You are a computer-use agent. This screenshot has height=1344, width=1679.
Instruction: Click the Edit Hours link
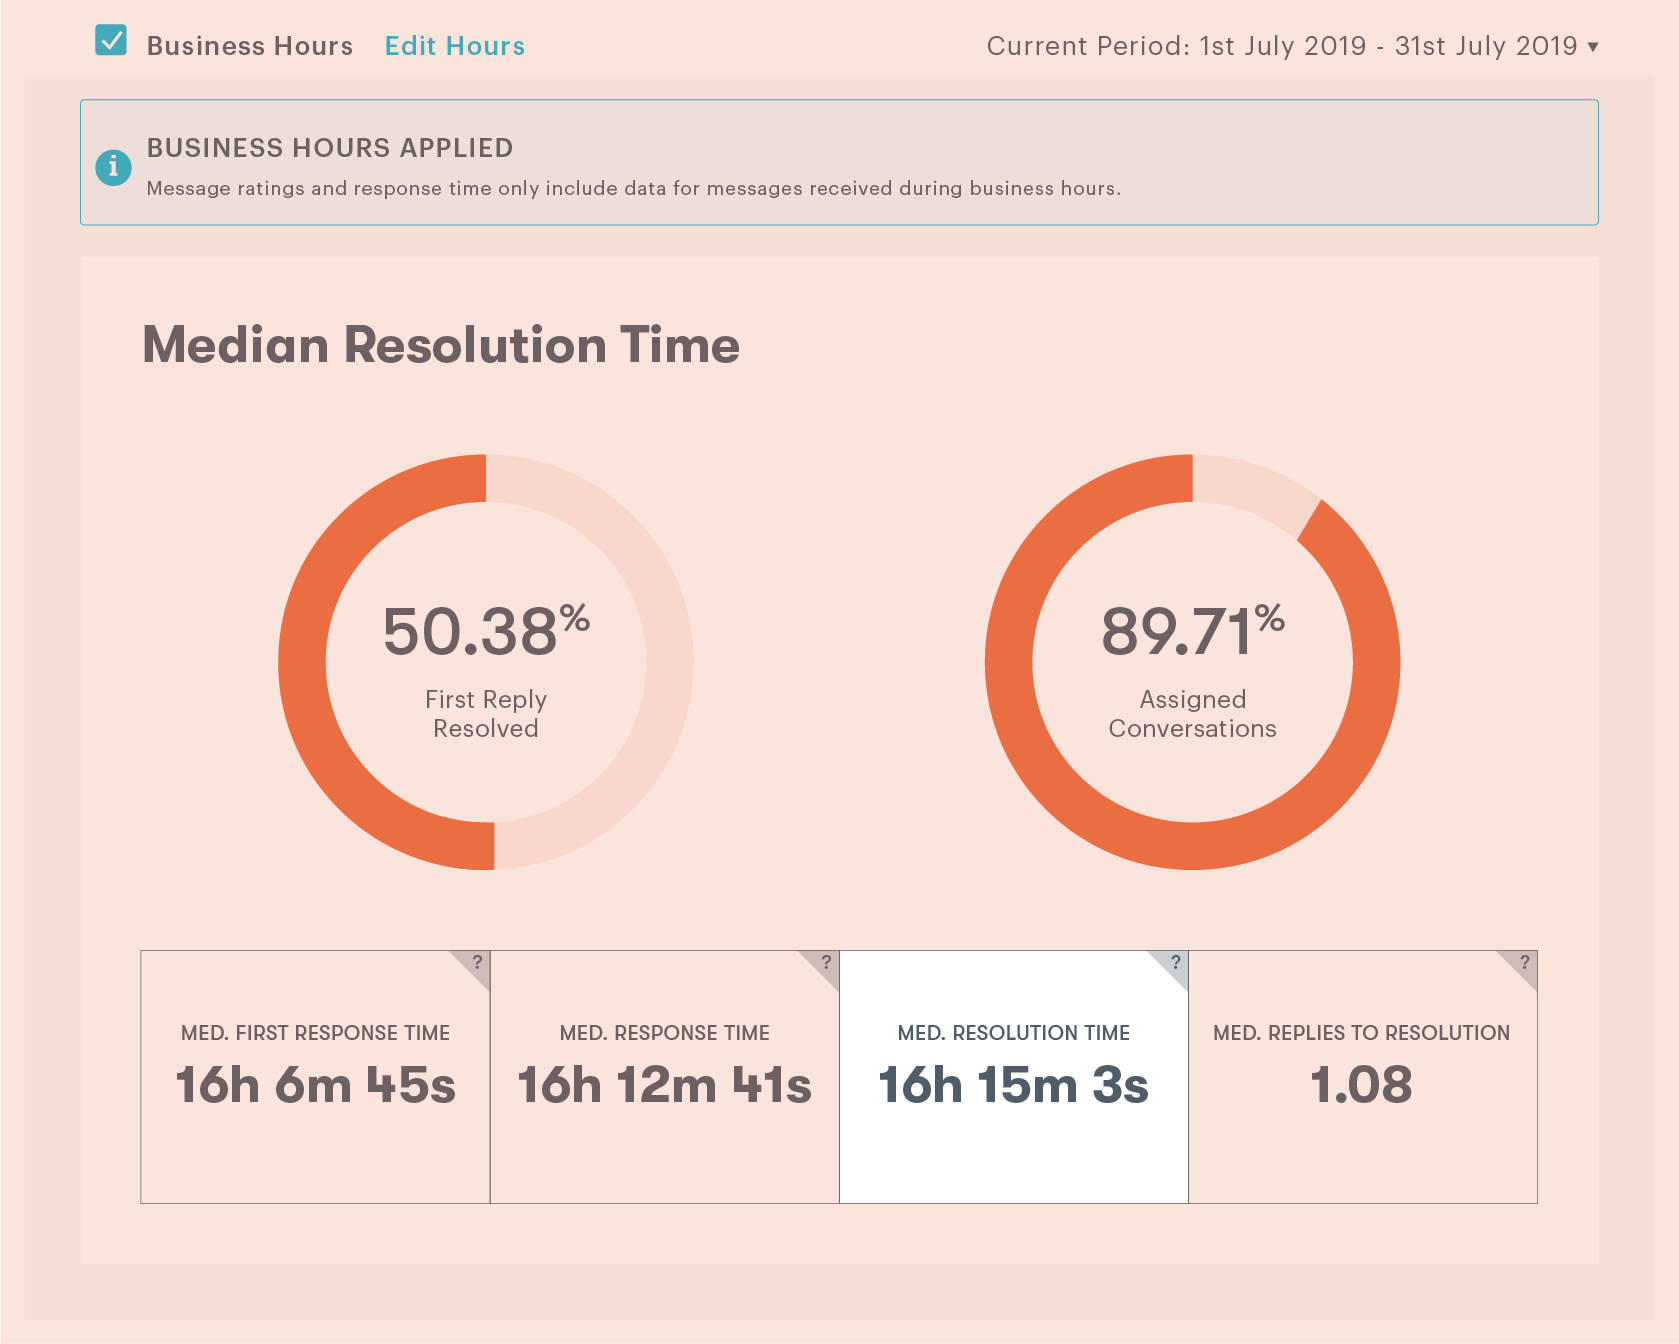[x=455, y=45]
